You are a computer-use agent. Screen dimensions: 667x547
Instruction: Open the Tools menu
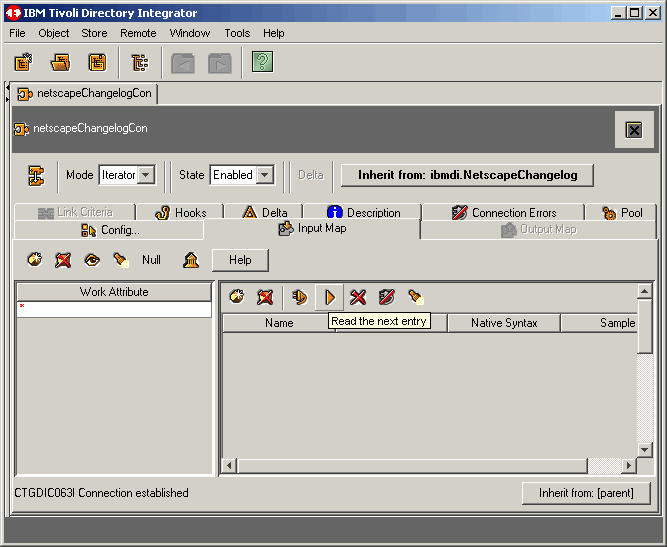(237, 33)
